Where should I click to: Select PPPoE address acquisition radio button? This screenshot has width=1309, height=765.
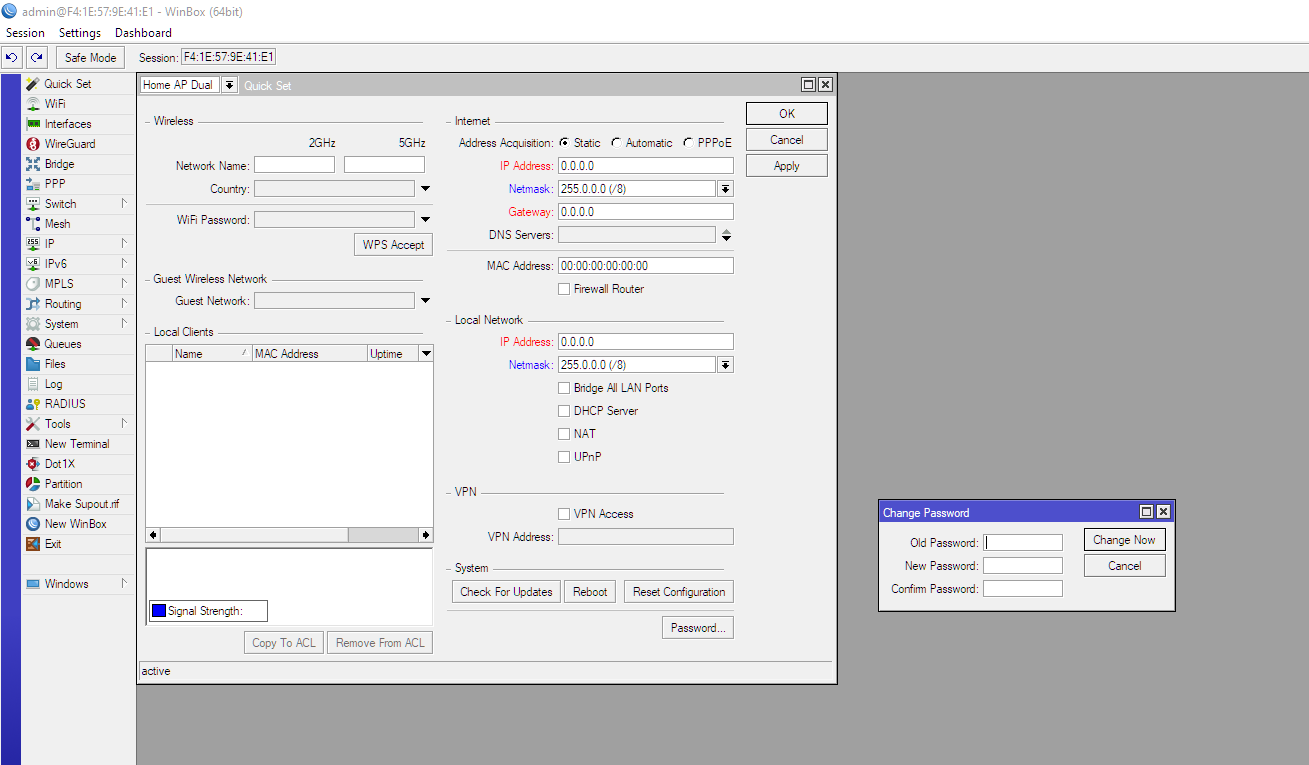(688, 143)
